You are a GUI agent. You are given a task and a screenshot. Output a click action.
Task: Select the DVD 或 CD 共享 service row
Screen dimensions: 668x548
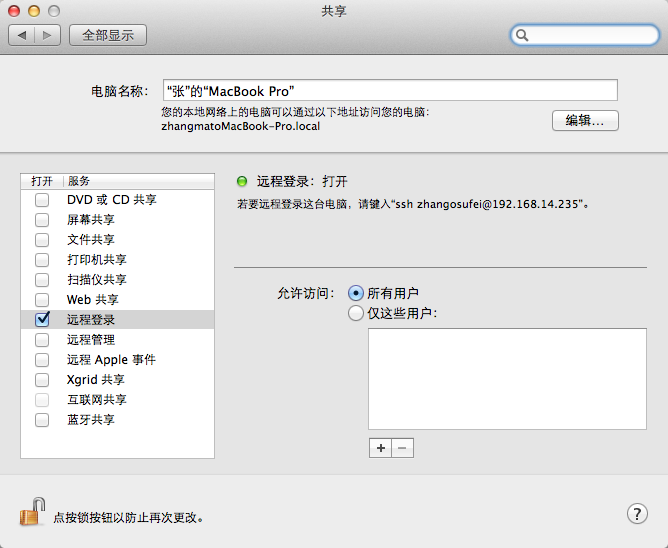pos(117,199)
